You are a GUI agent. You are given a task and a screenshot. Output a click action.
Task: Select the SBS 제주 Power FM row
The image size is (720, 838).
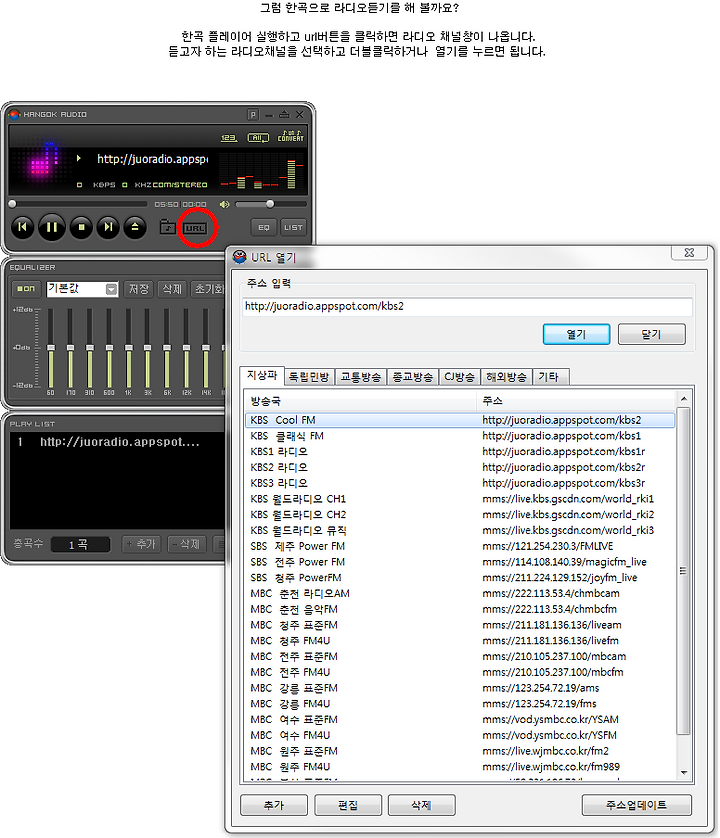(x=460, y=546)
